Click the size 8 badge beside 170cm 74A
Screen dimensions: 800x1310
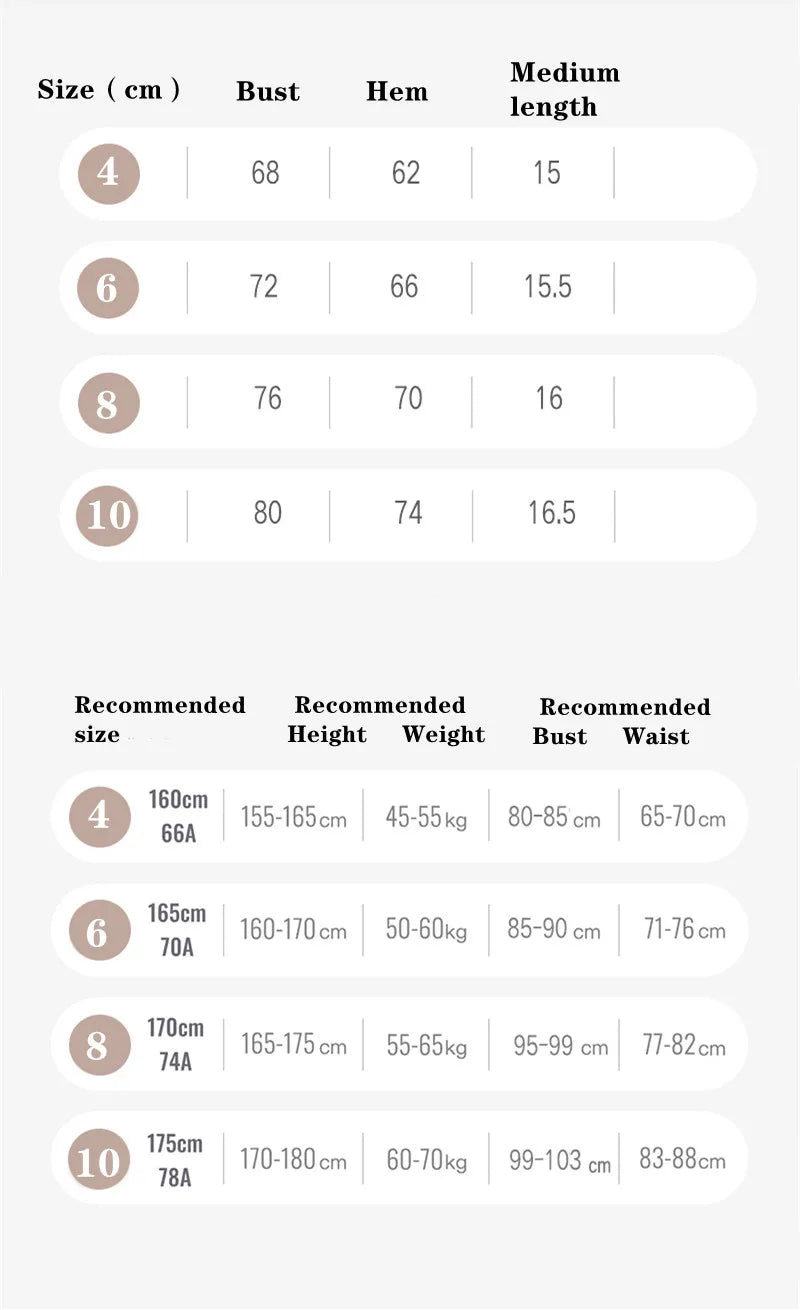coord(99,1045)
